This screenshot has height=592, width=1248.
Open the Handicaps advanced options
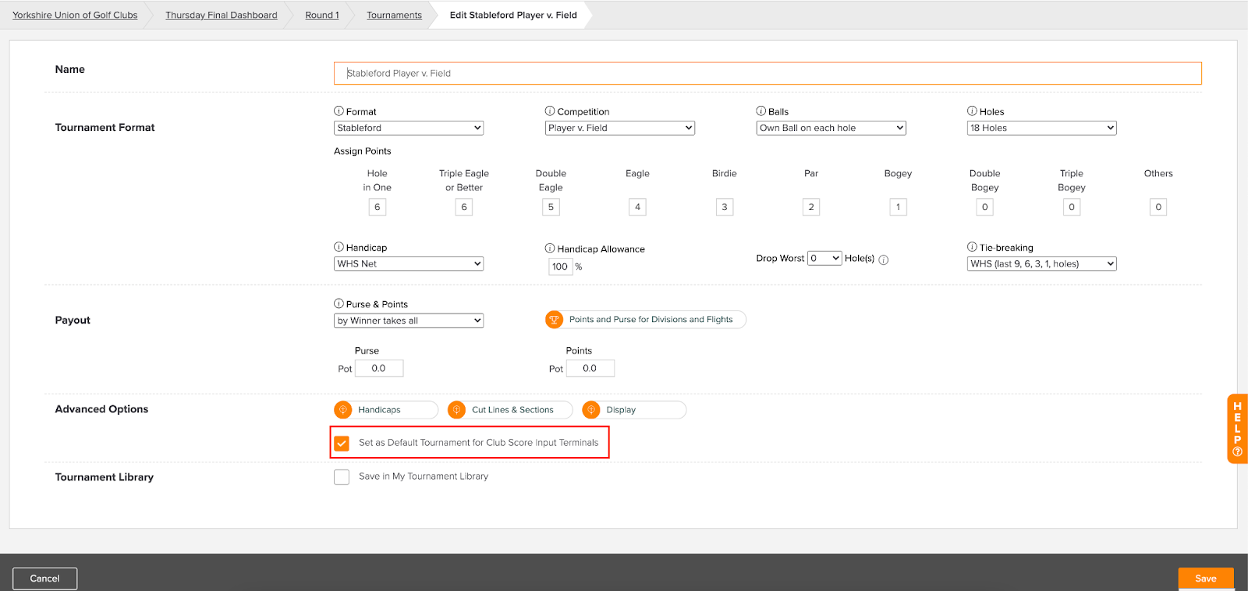tap(386, 410)
